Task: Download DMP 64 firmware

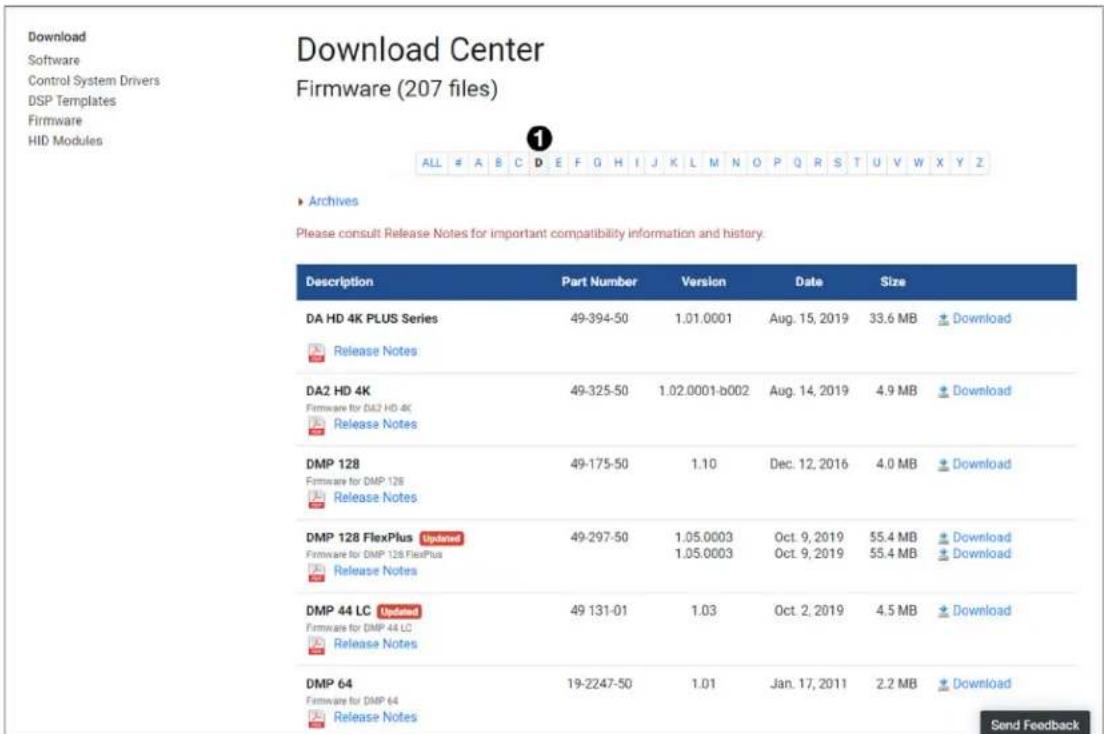Action: (974, 684)
